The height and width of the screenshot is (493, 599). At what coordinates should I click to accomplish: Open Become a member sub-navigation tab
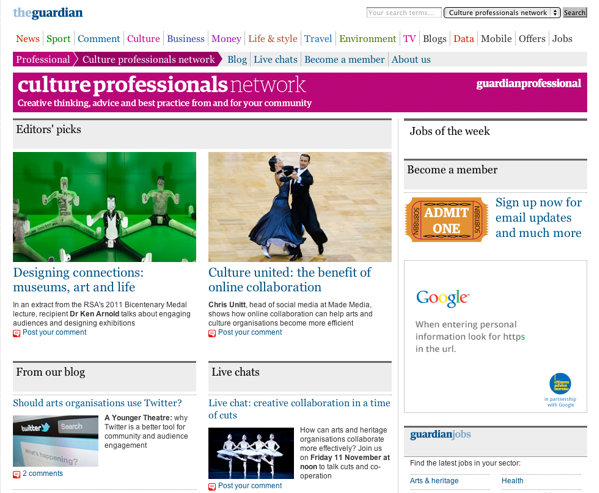point(344,60)
